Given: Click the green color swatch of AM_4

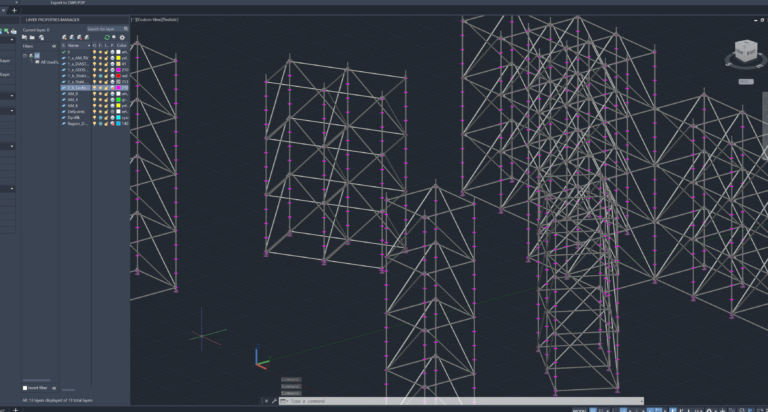Looking at the screenshot, I should point(118,100).
